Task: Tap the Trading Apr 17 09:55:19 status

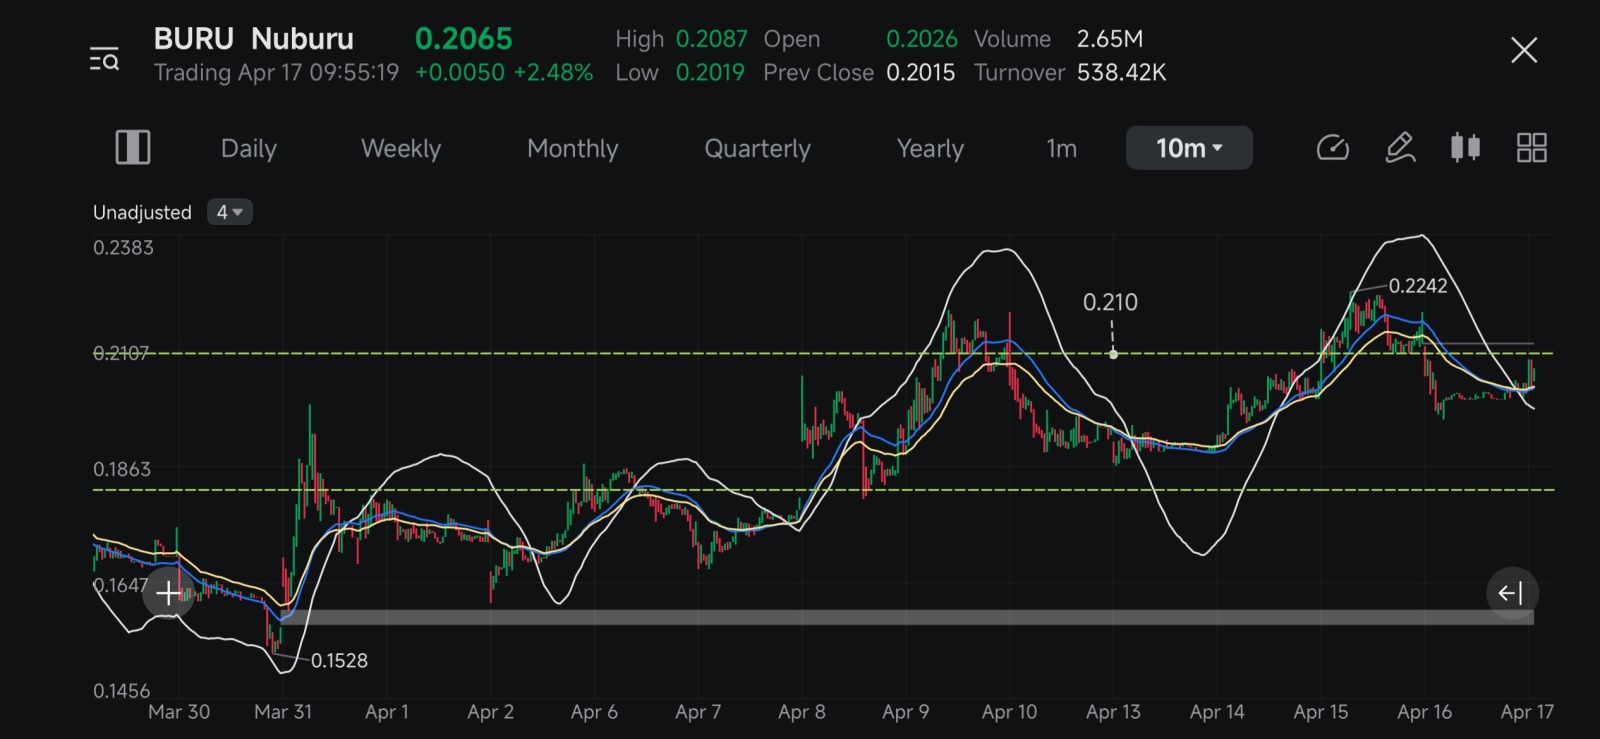Action: (276, 73)
